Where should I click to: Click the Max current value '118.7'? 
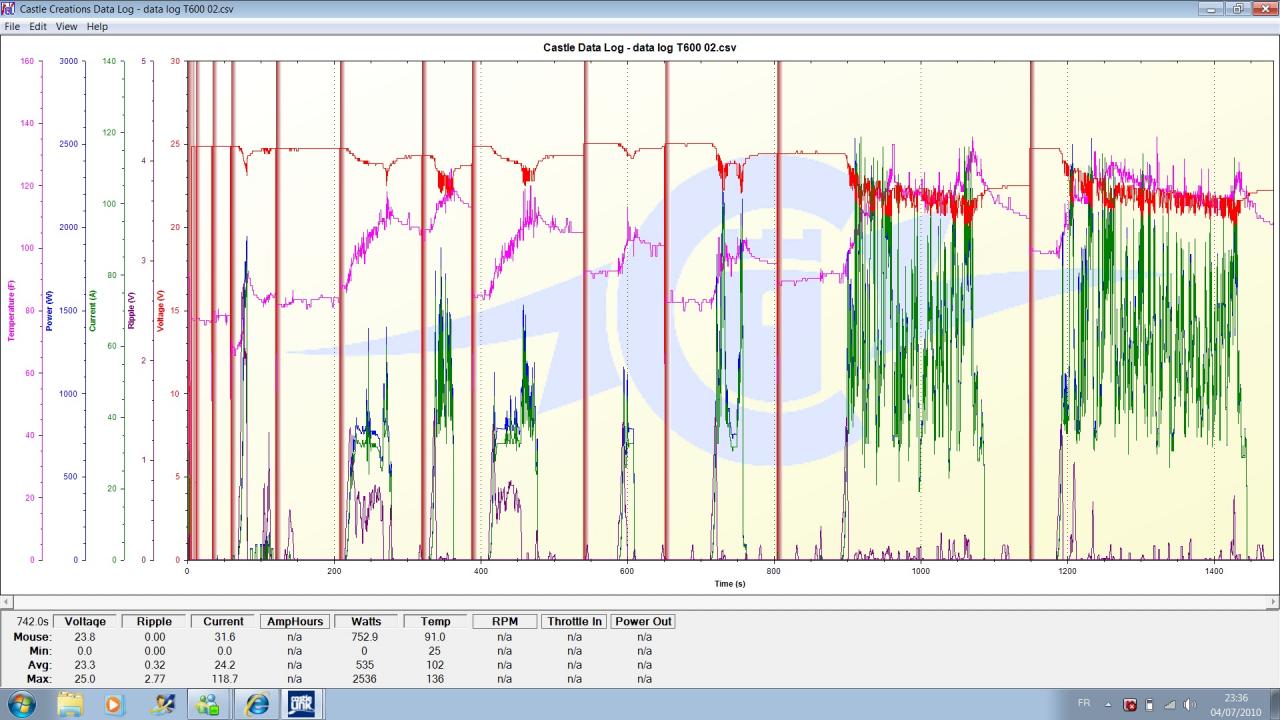224,678
